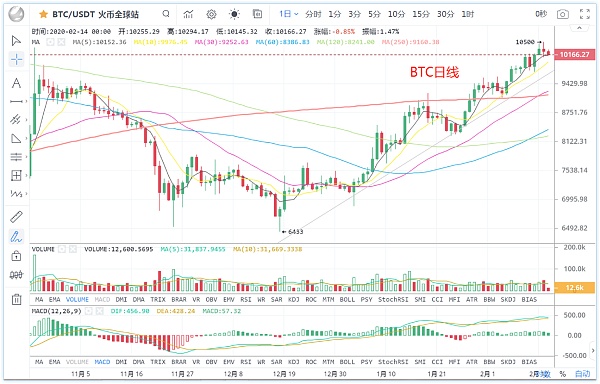
Task: Expand Elliott wave tool options arrow
Action: point(26,194)
